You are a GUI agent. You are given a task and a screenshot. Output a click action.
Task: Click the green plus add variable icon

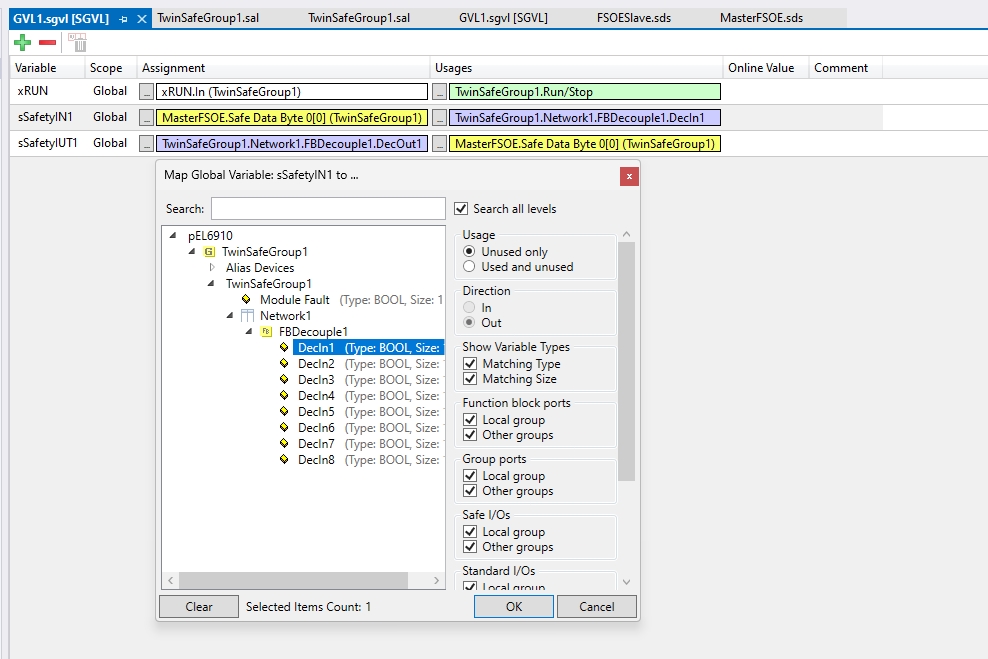point(23,42)
